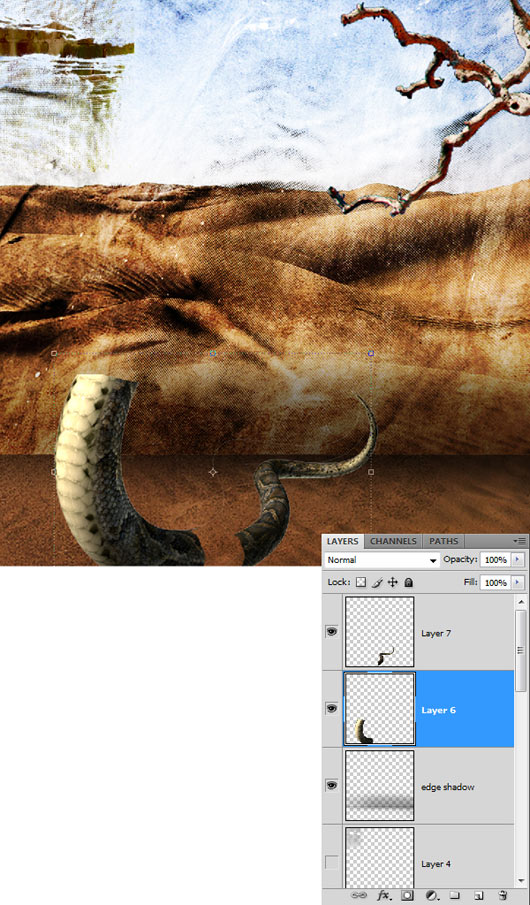The height and width of the screenshot is (905, 530).
Task: Click the Fill value field
Action: [x=495, y=583]
